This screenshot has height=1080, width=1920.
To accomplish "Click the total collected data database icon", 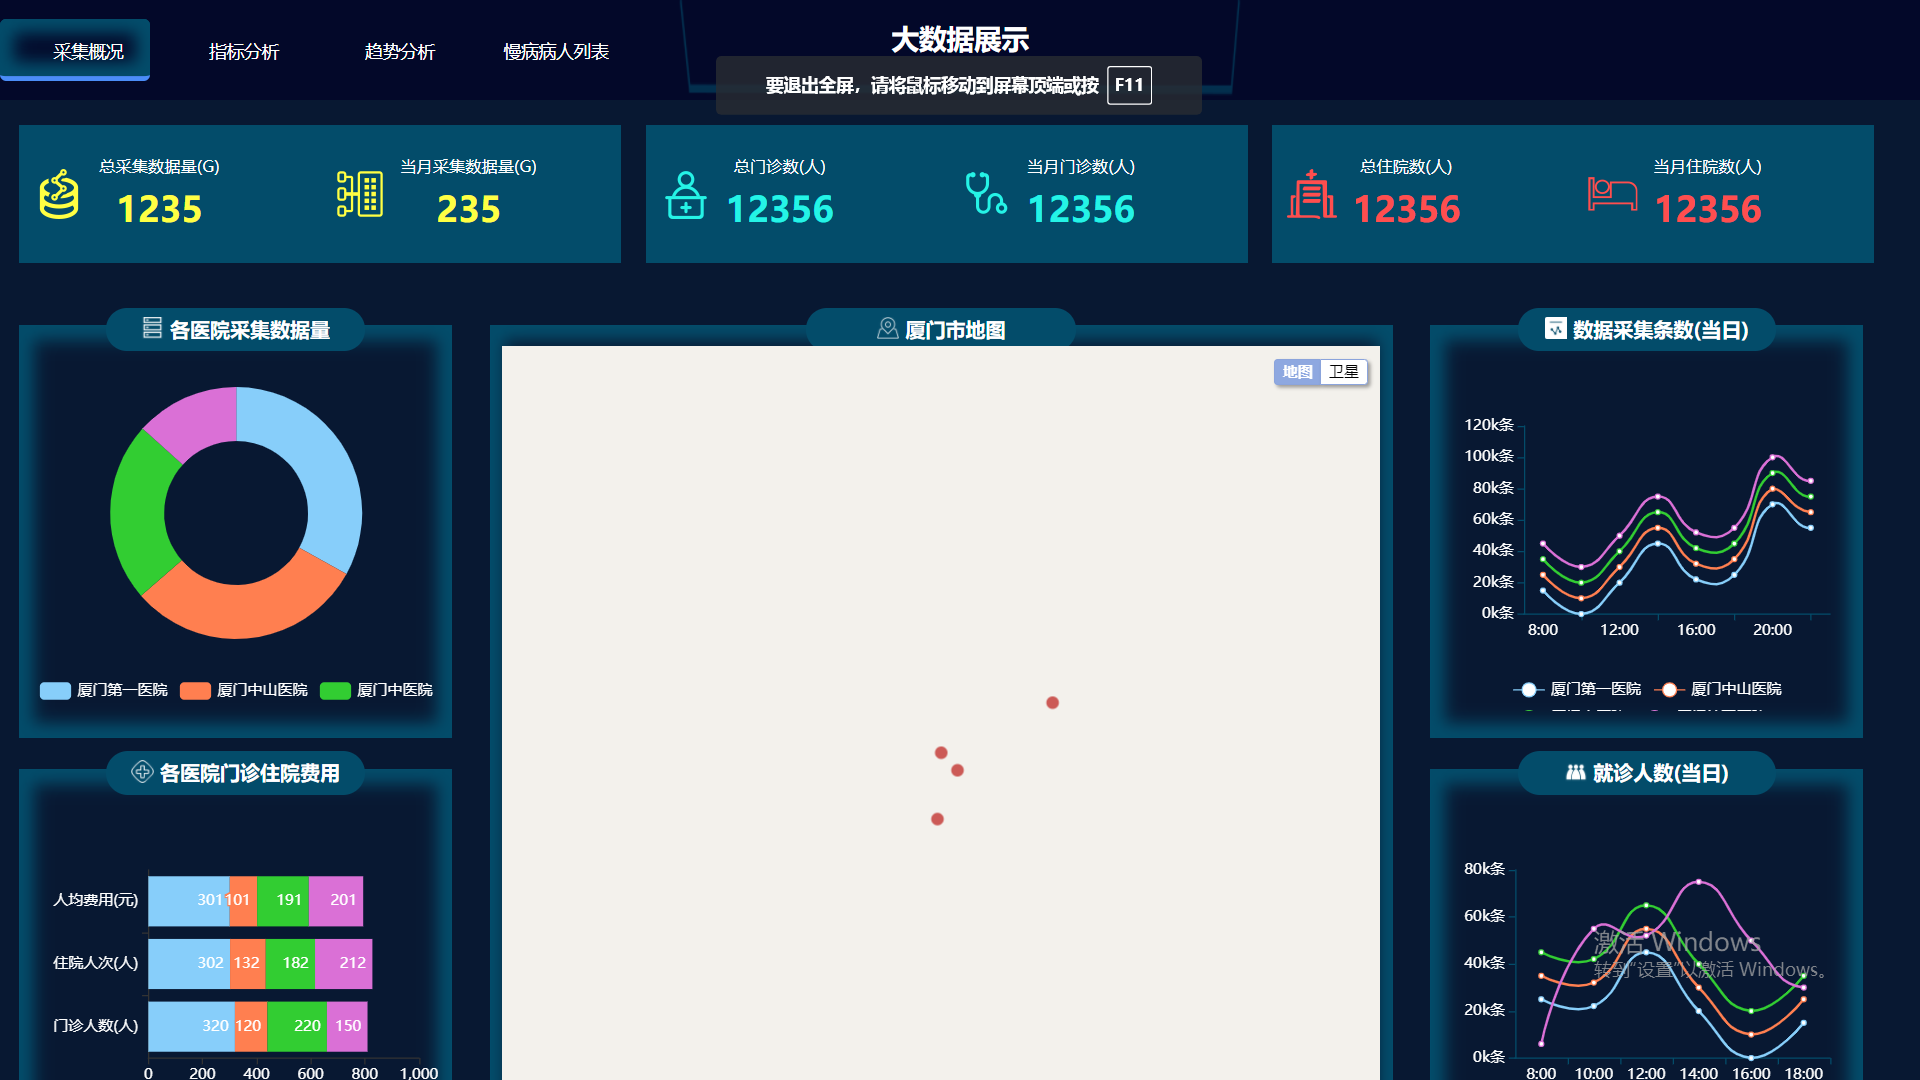I will pos(59,194).
